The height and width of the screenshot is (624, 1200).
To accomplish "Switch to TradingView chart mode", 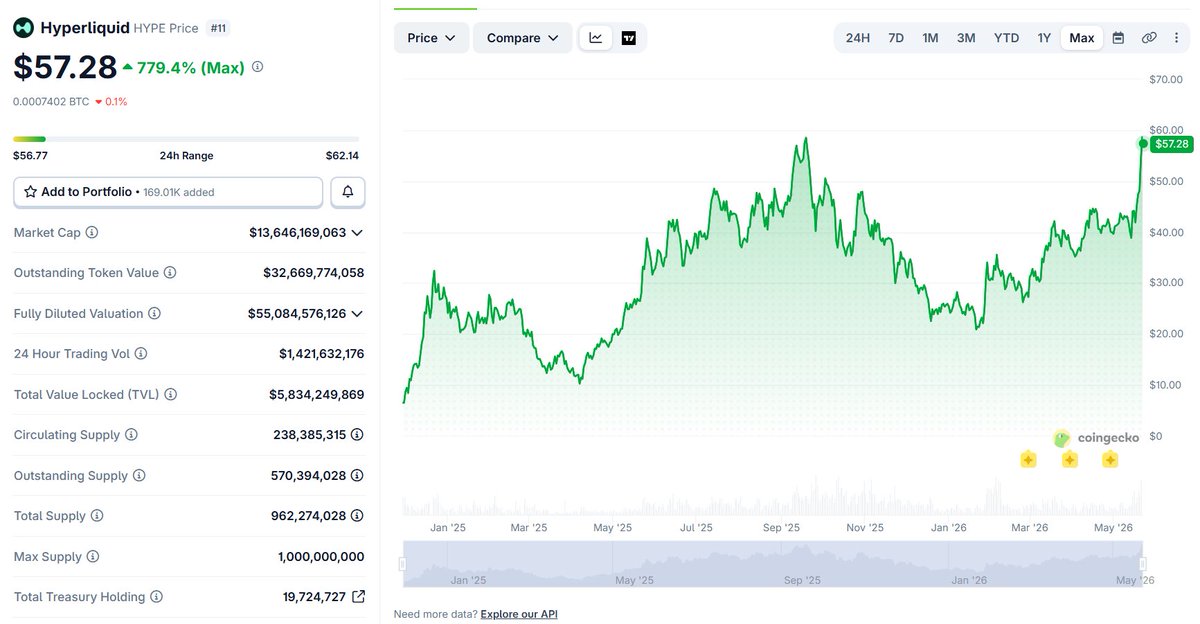I will [628, 38].
